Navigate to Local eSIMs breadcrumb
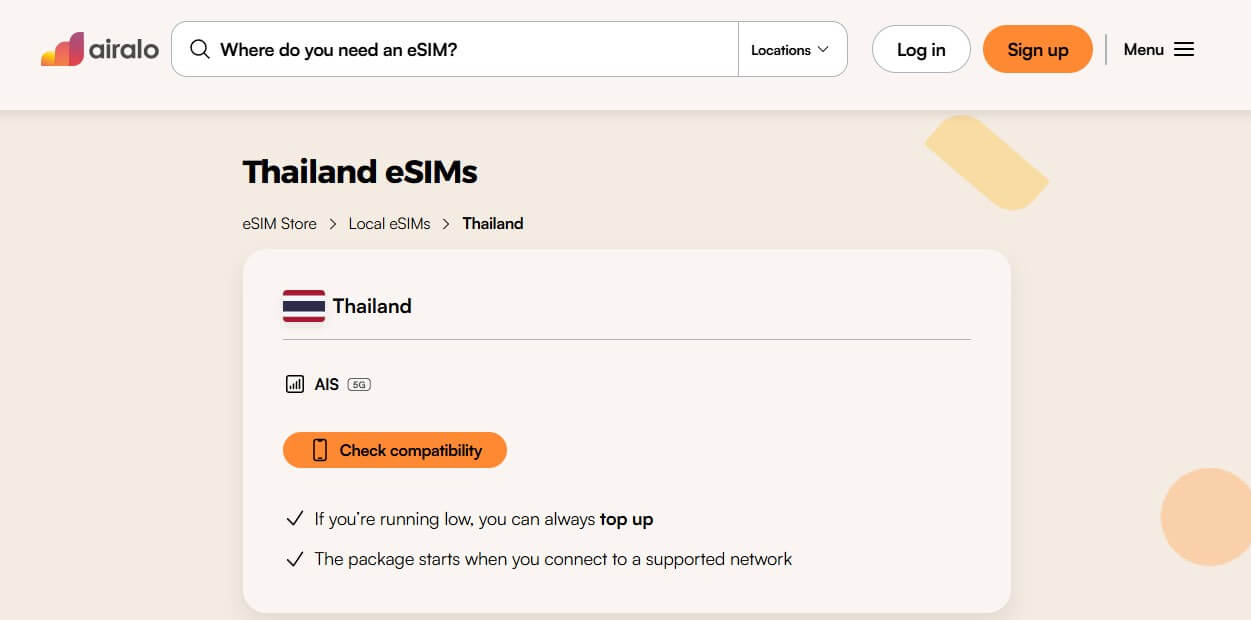This screenshot has width=1251, height=620. [x=389, y=223]
